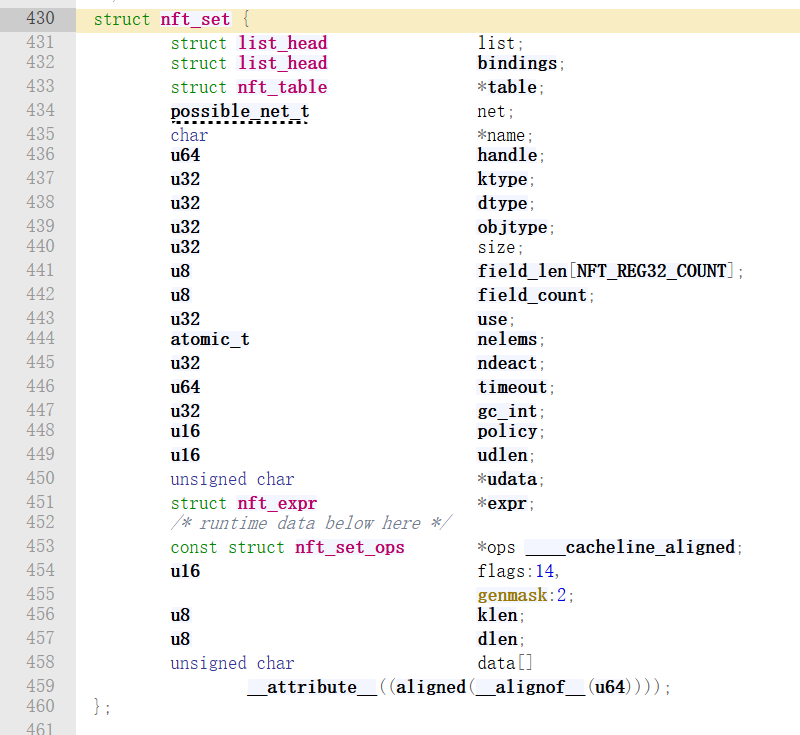Click the '*name' member on line 435
Viewport: 800px width, 735px height.
click(502, 136)
